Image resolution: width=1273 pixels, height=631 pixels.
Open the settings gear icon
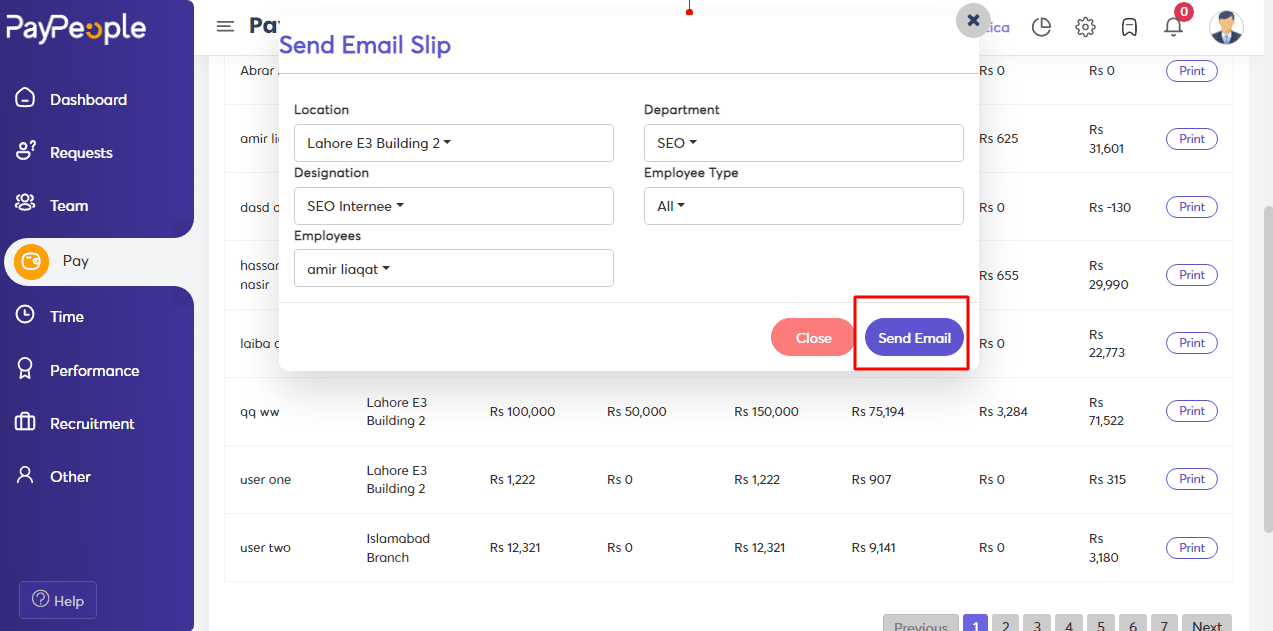coord(1085,27)
